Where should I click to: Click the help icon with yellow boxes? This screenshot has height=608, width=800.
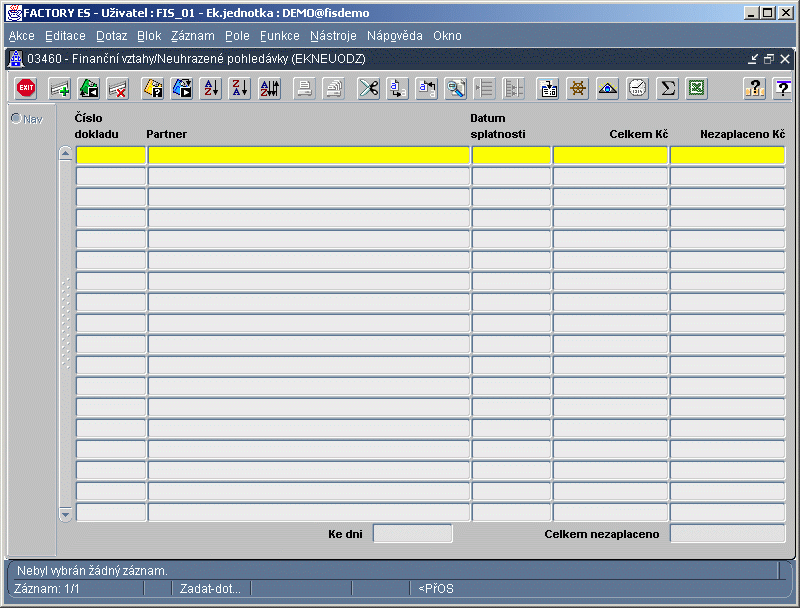[755, 88]
